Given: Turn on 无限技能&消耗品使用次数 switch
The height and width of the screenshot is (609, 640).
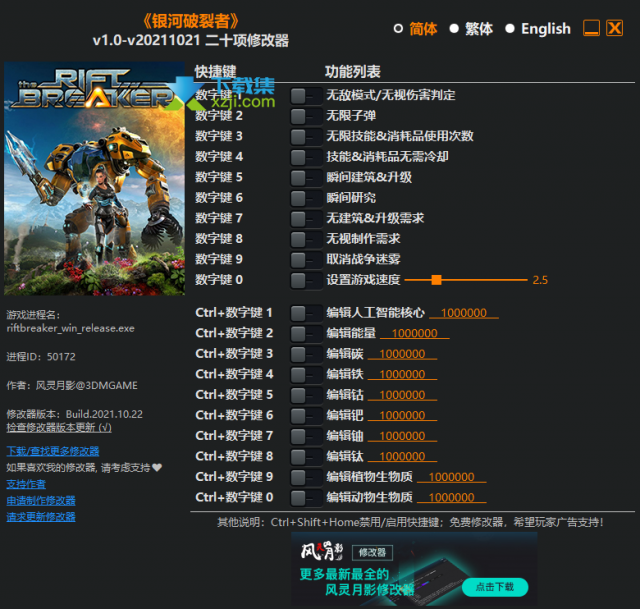Looking at the screenshot, I should (306, 137).
